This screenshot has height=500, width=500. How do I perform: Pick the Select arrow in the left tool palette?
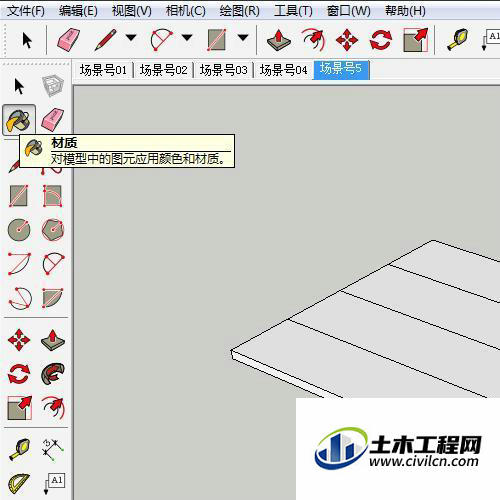click(x=19, y=86)
